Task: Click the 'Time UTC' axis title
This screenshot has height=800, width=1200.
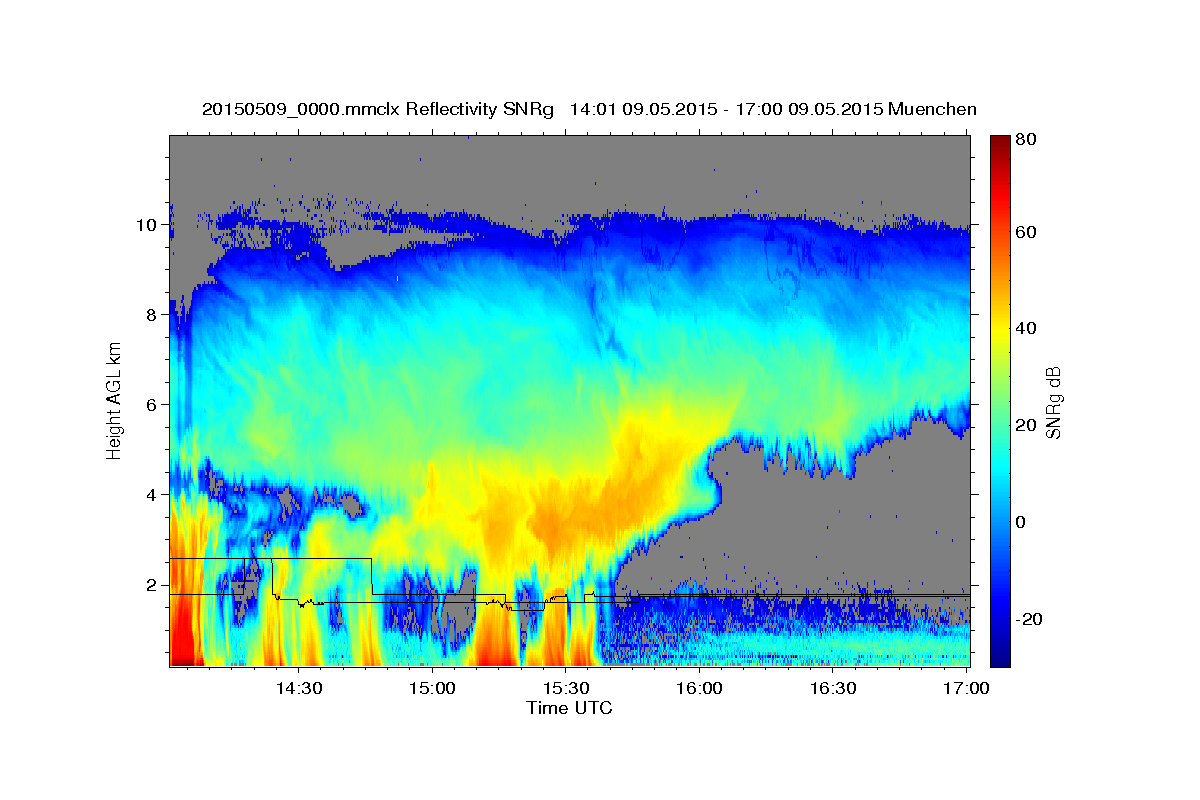Action: 569,708
